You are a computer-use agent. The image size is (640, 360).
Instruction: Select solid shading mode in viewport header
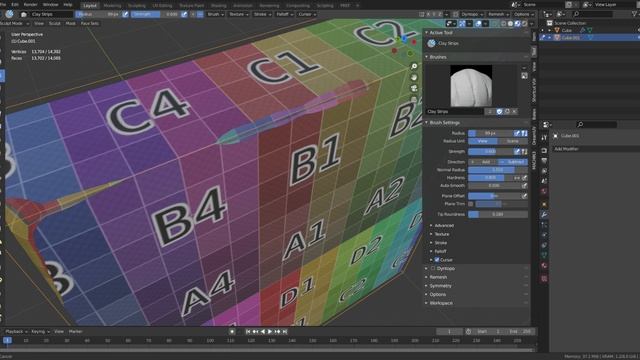(510, 24)
